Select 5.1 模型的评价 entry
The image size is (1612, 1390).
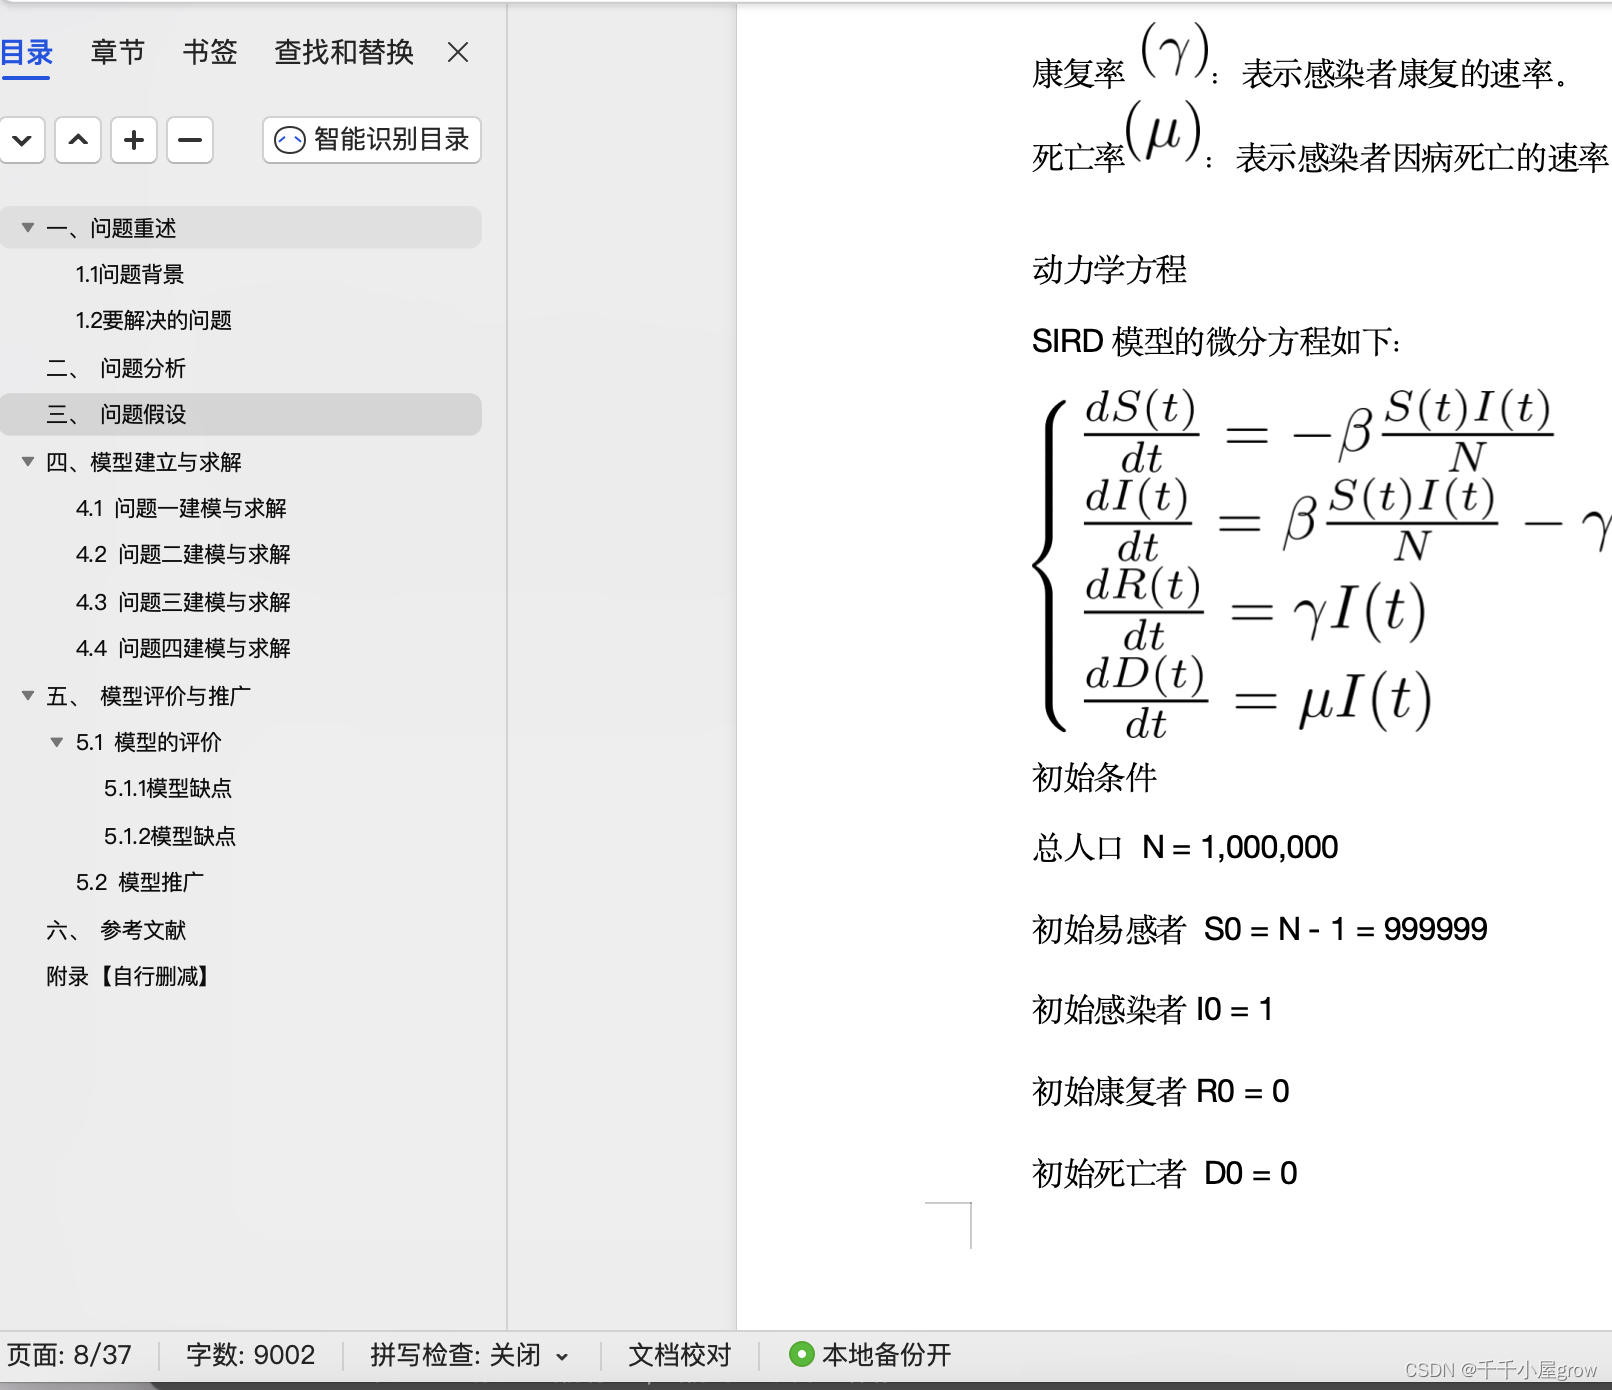149,742
